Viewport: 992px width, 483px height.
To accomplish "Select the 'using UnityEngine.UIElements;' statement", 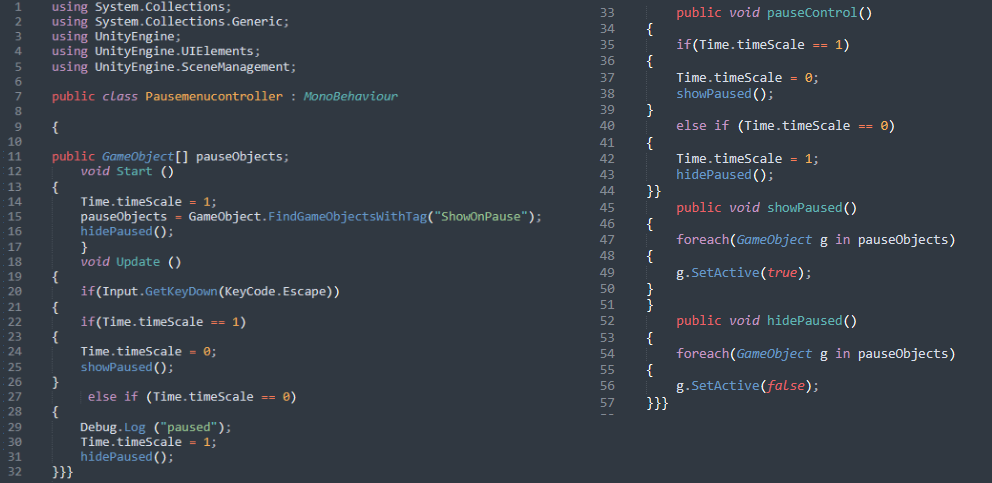I will point(156,51).
